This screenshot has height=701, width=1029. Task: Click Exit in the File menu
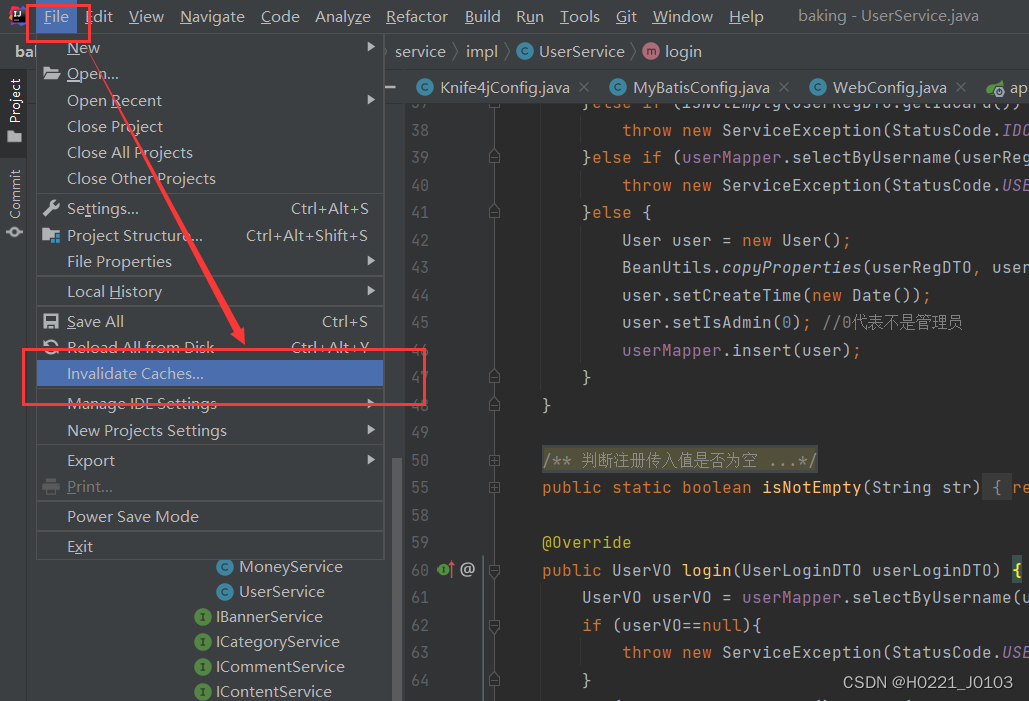coord(79,546)
